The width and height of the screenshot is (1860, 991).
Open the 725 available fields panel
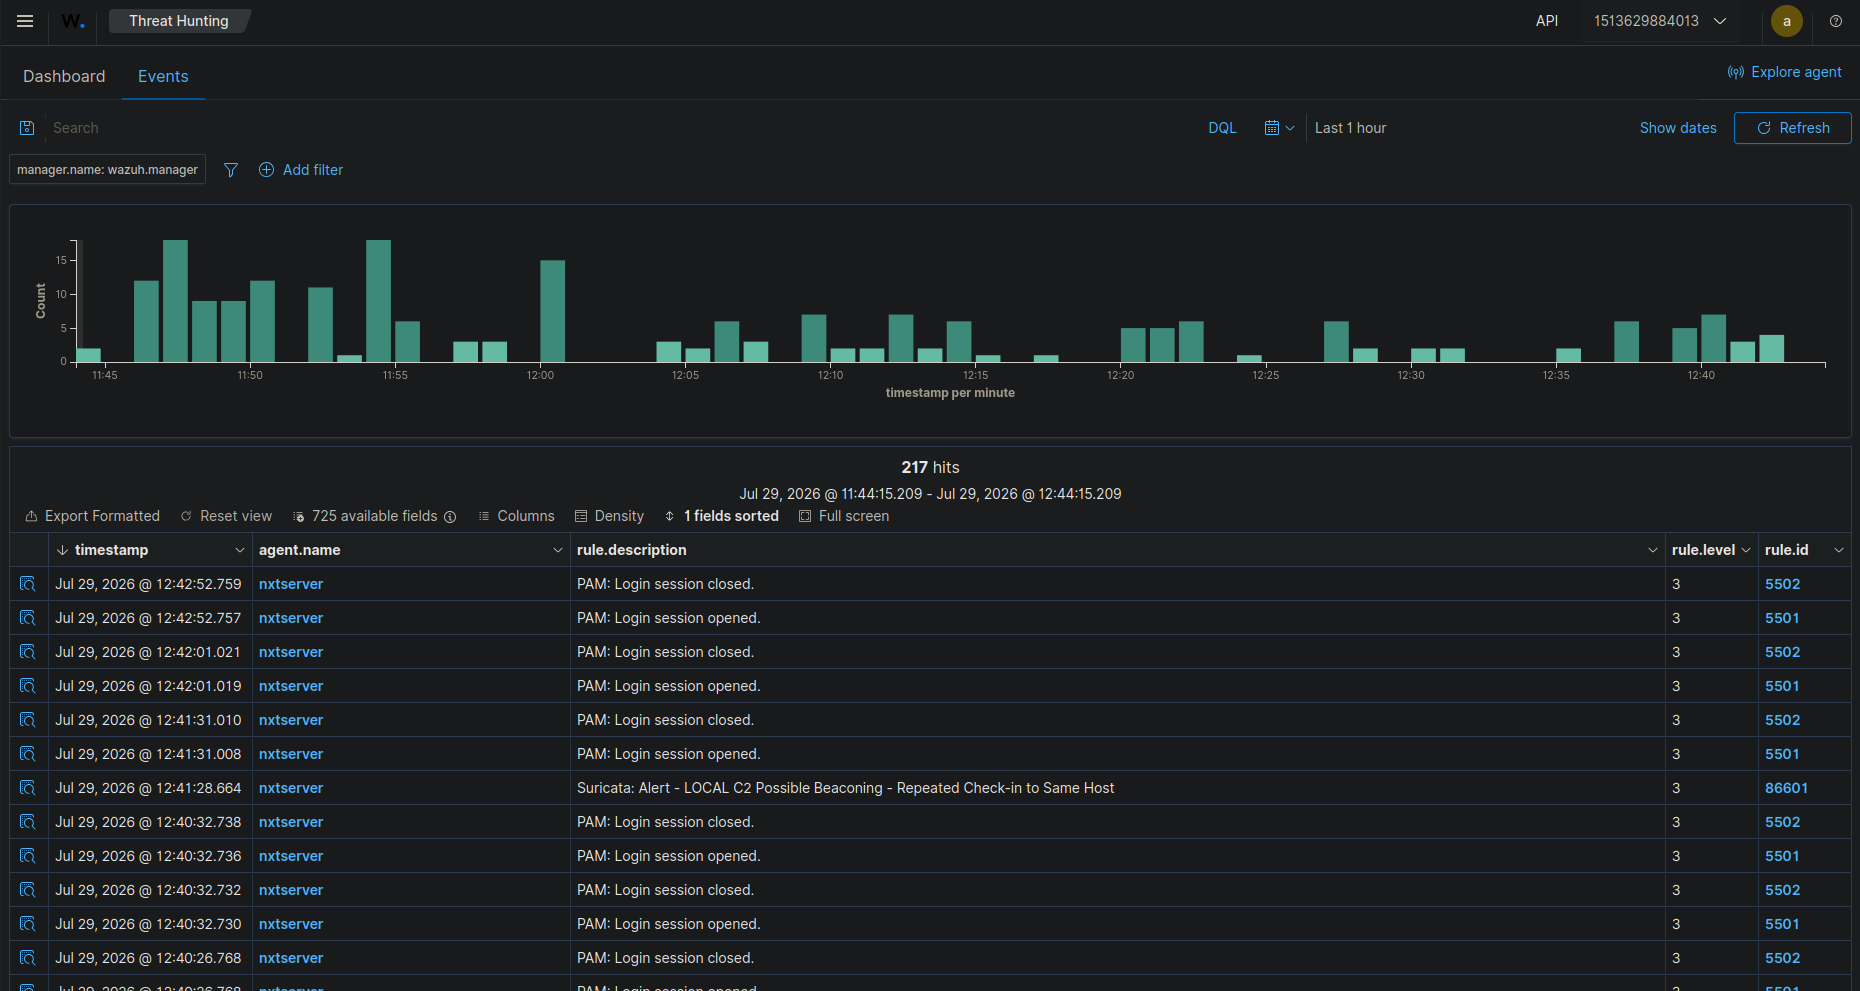[365, 516]
